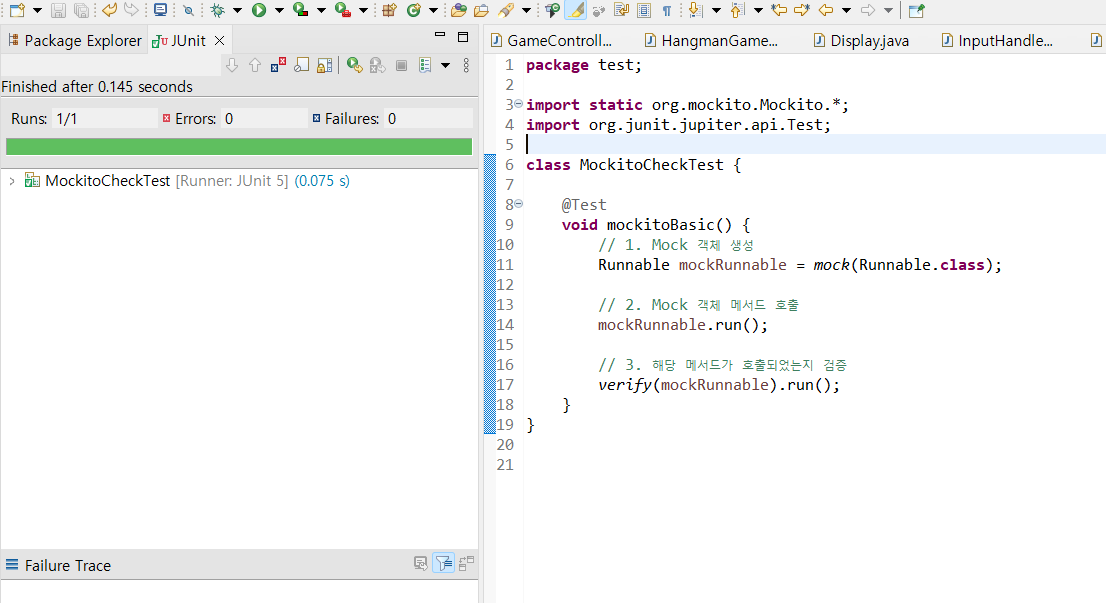Click the Compare Actual With Expected icon
Viewport: 1106px width, 603px height.
pos(466,563)
